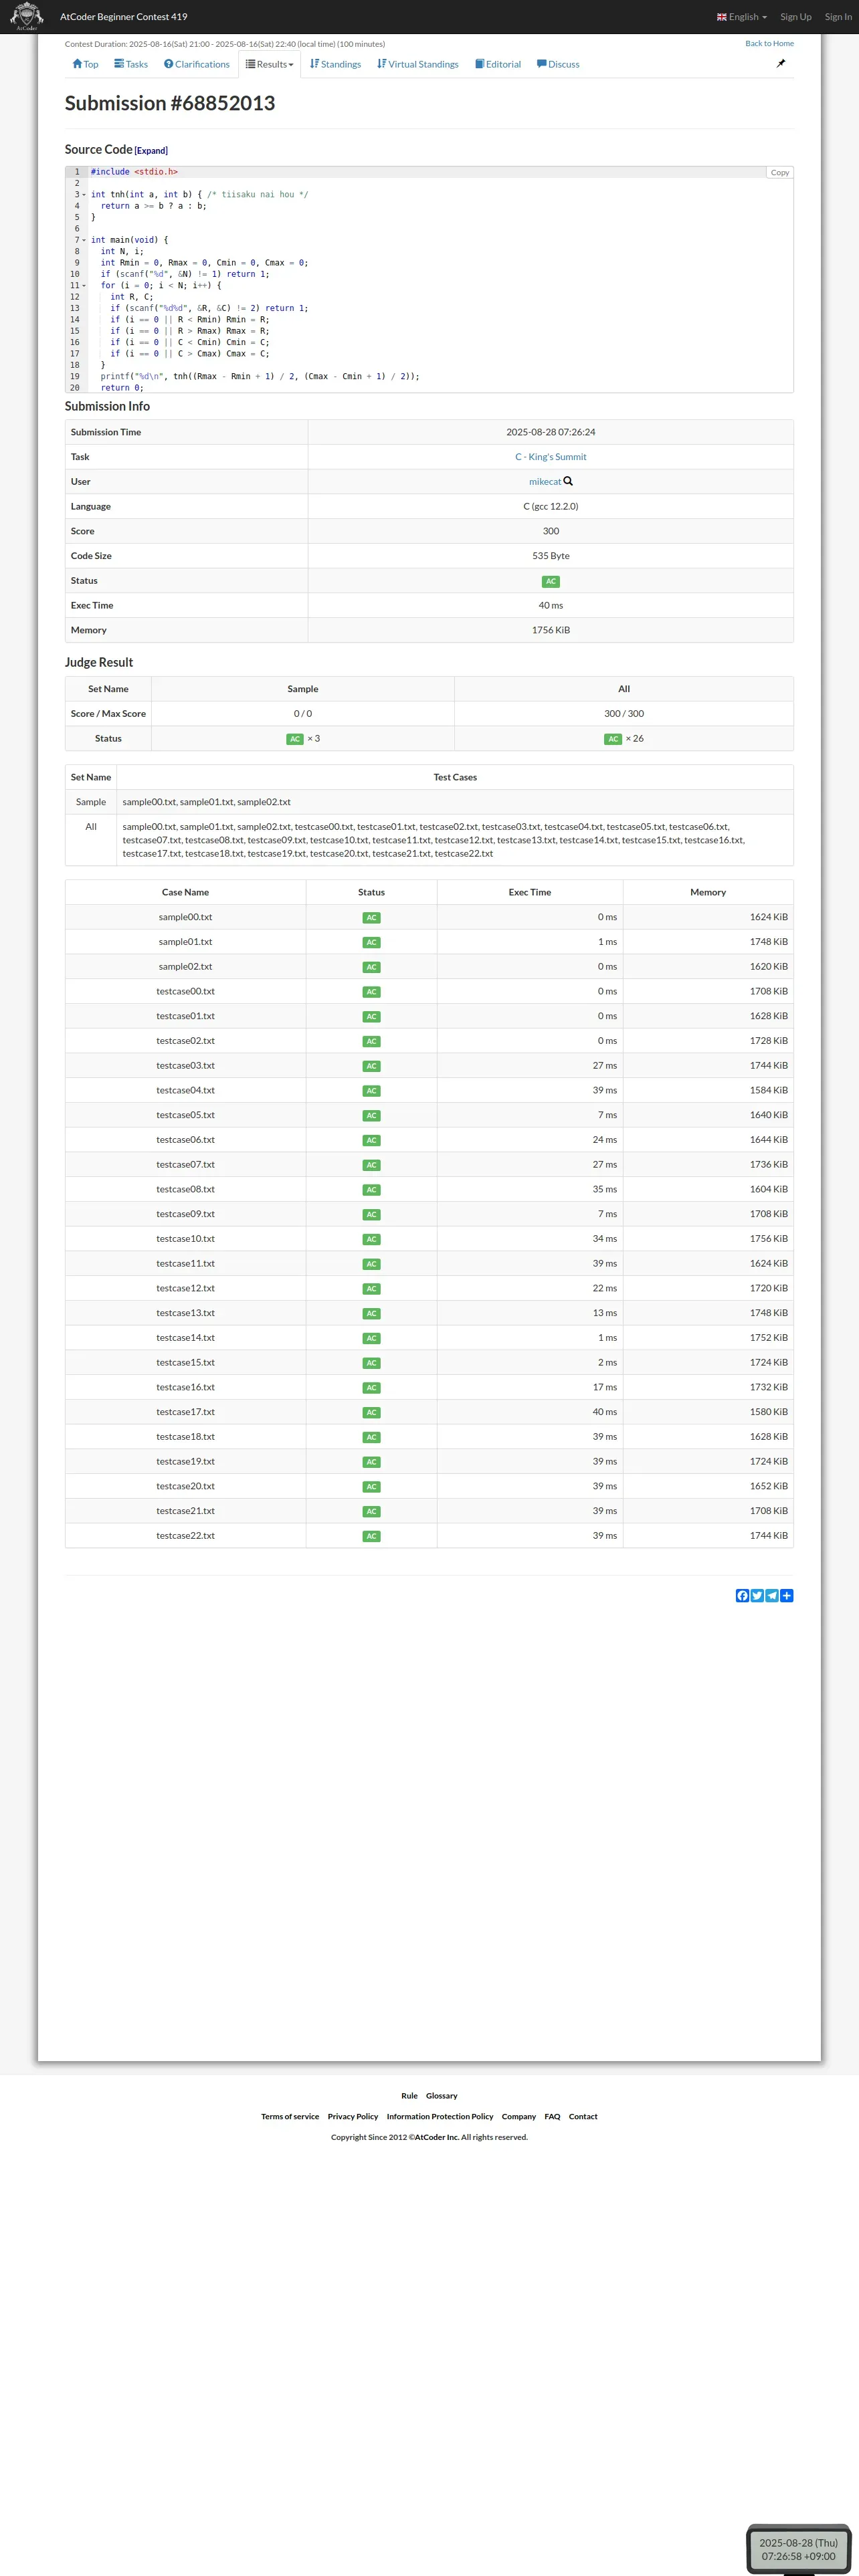The image size is (859, 2576).
Task: Open the Editorial tab
Action: click(x=498, y=64)
